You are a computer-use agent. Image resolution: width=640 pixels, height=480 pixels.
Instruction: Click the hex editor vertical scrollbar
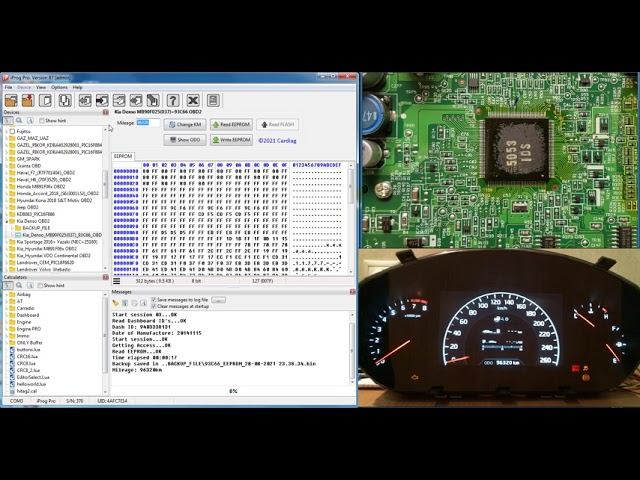click(350, 217)
